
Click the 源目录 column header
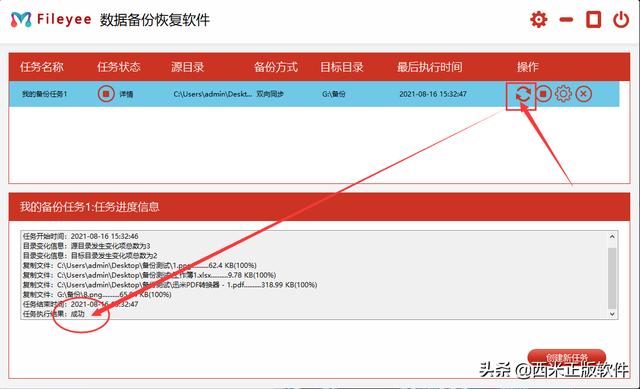point(188,67)
